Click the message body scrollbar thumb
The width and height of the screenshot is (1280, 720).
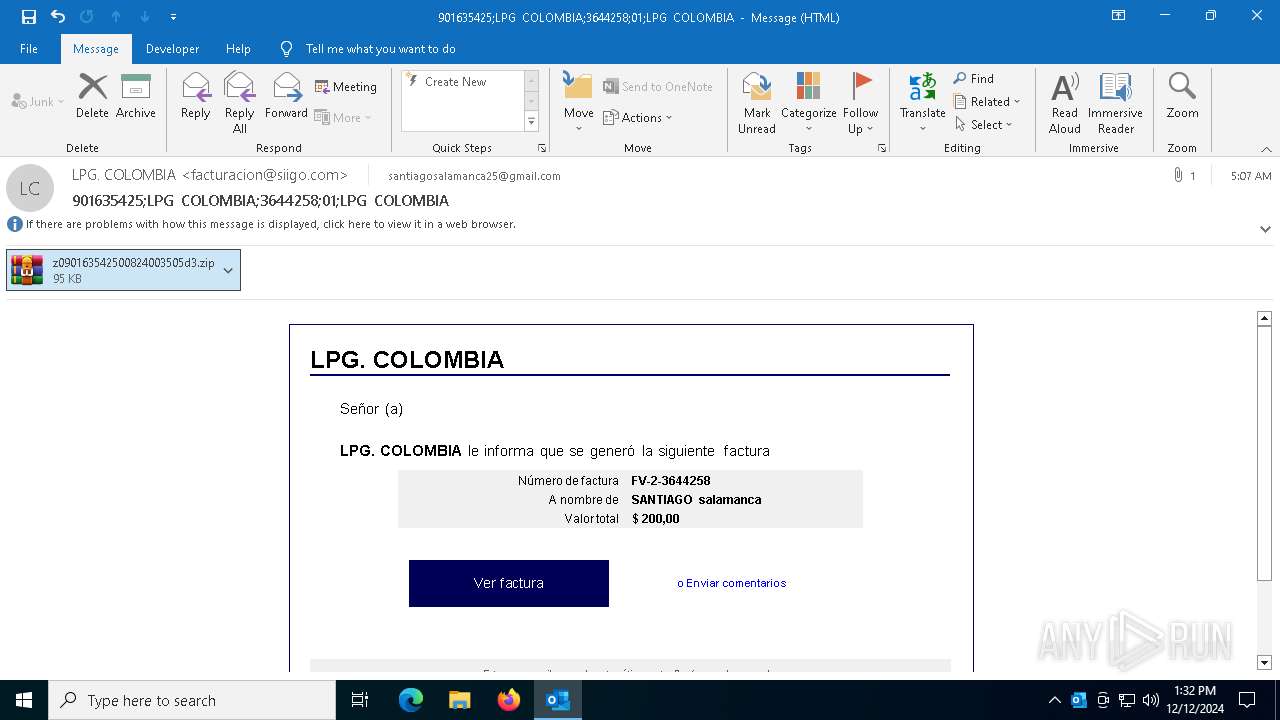[1264, 452]
